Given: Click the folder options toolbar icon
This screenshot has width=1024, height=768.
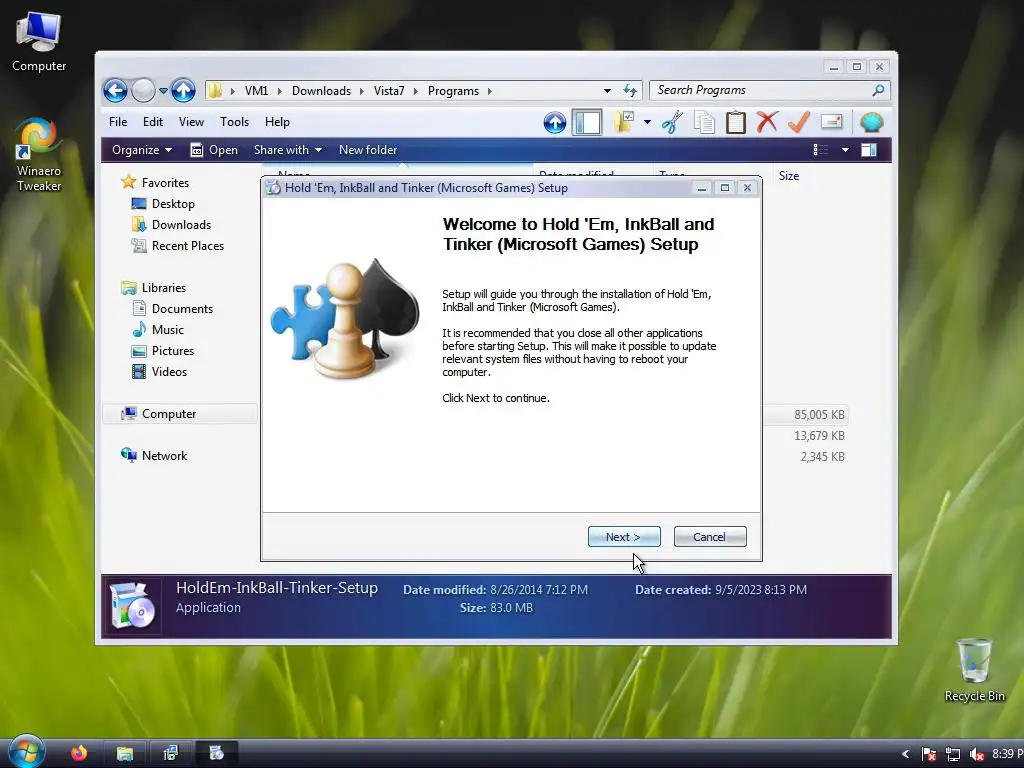Looking at the screenshot, I should tap(624, 122).
